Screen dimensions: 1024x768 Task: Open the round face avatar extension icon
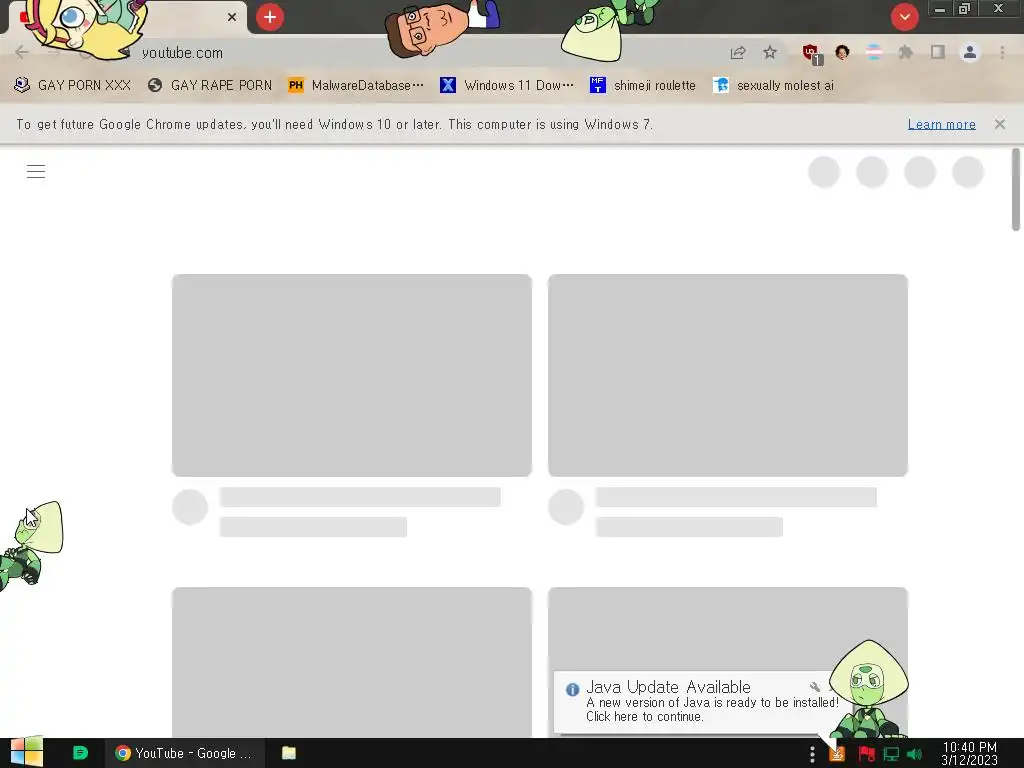tap(842, 52)
